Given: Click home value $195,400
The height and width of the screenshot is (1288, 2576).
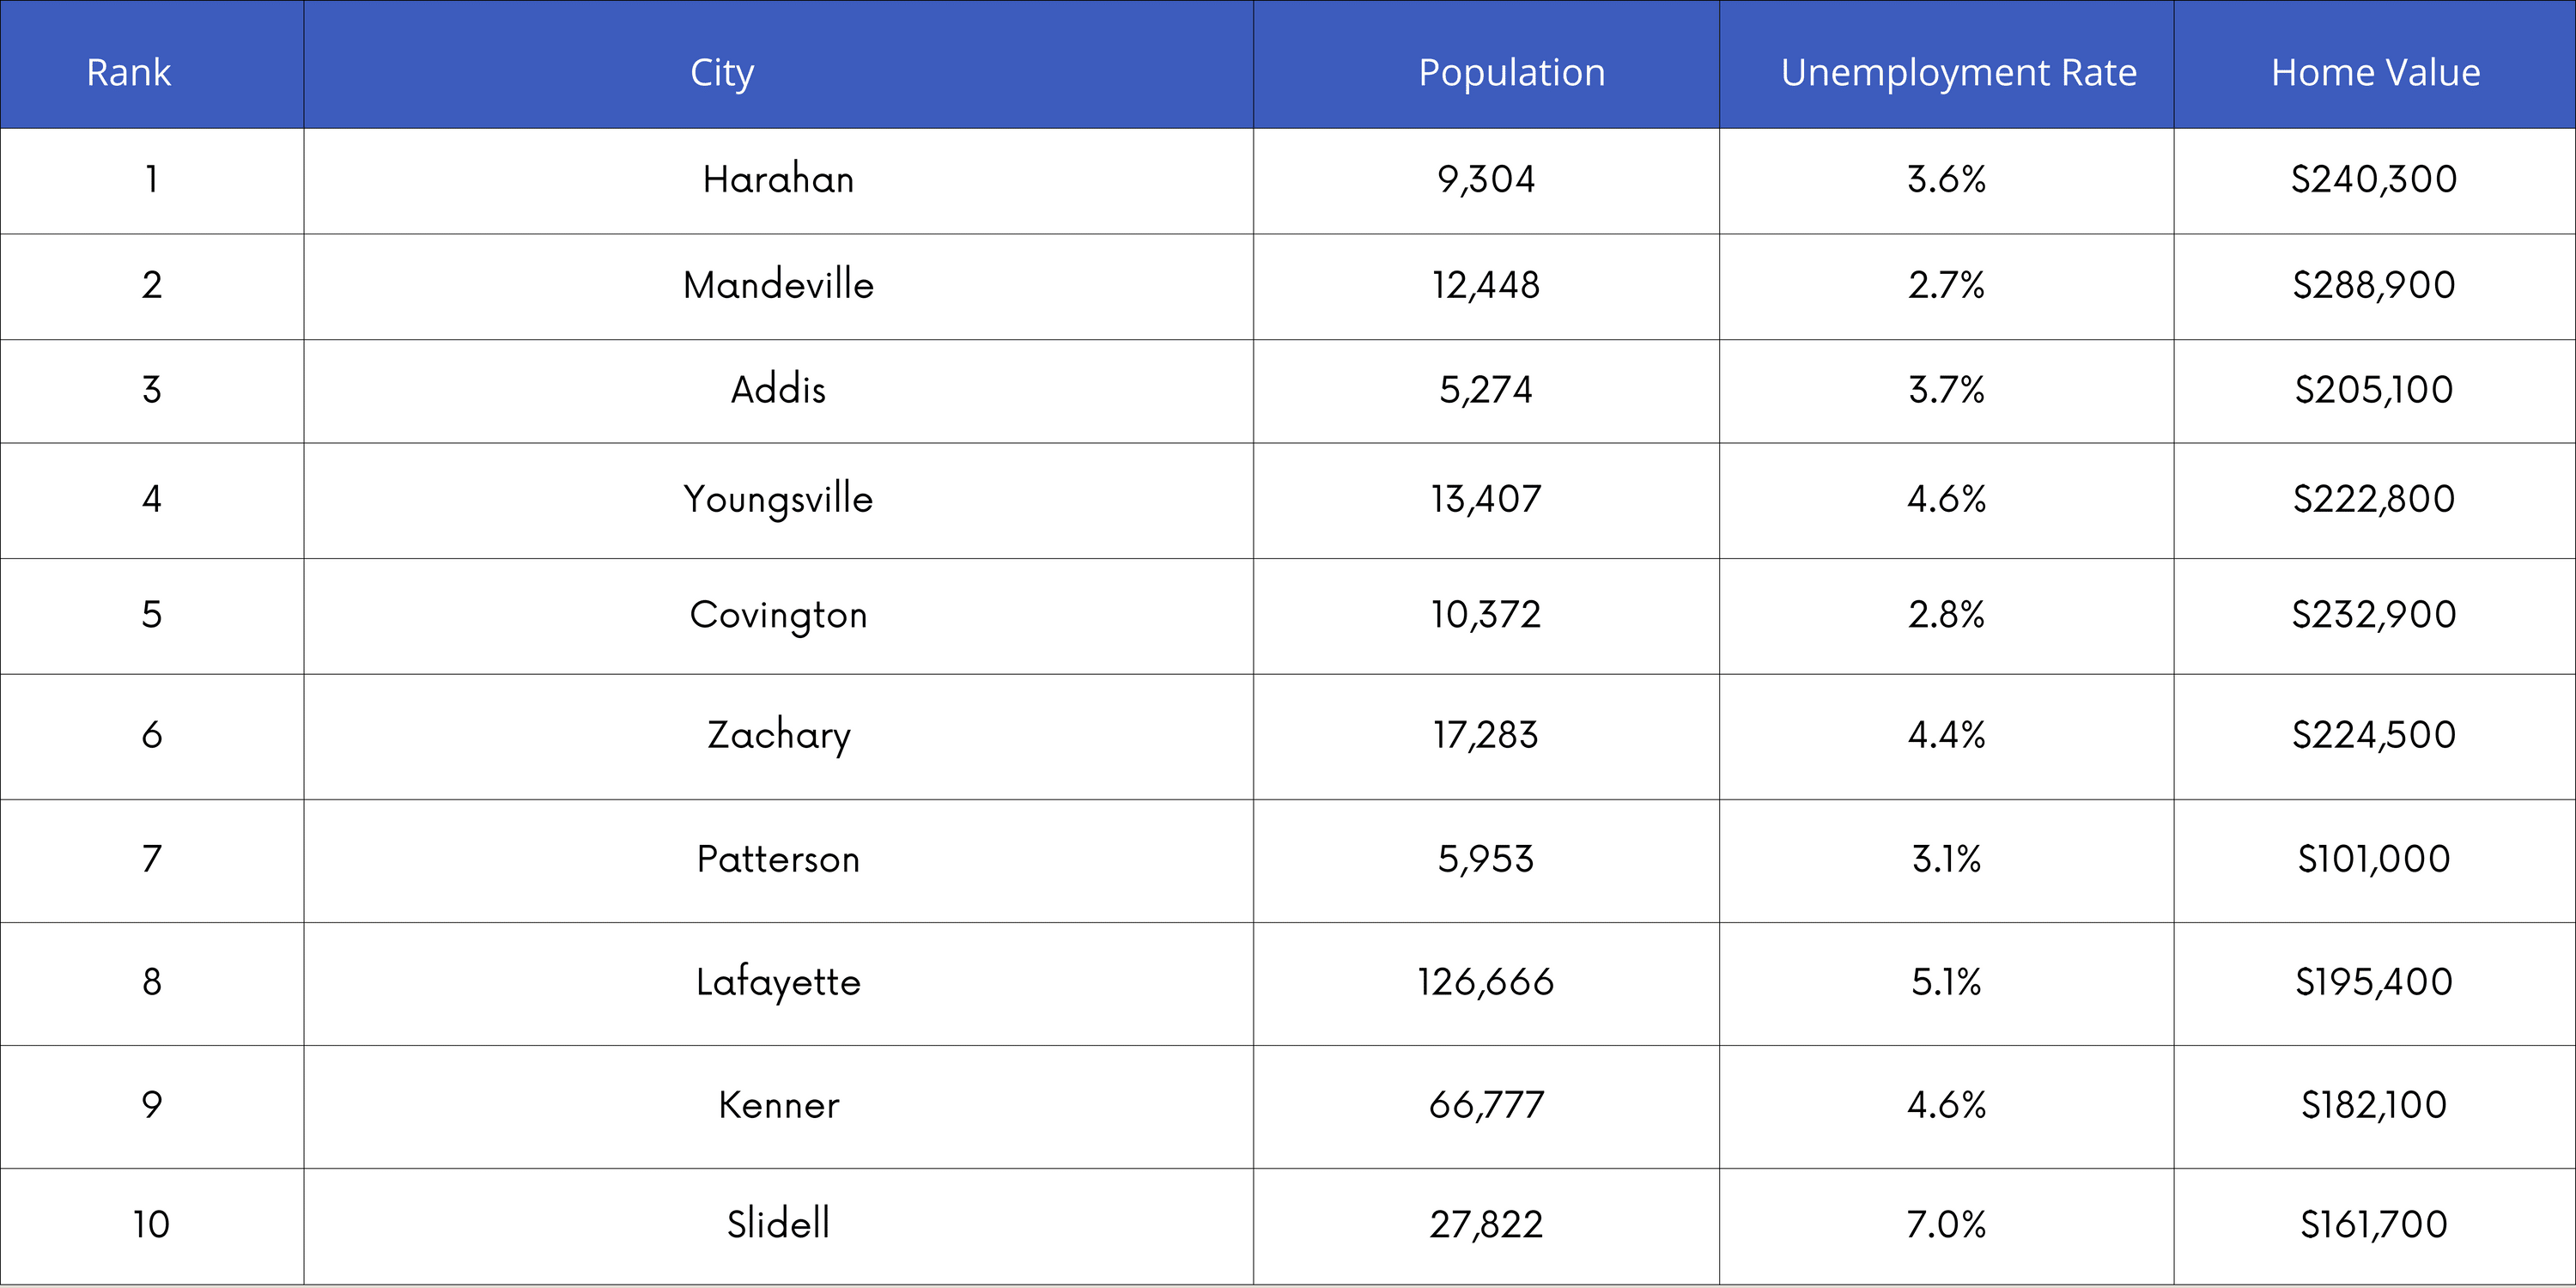Looking at the screenshot, I should (2374, 983).
